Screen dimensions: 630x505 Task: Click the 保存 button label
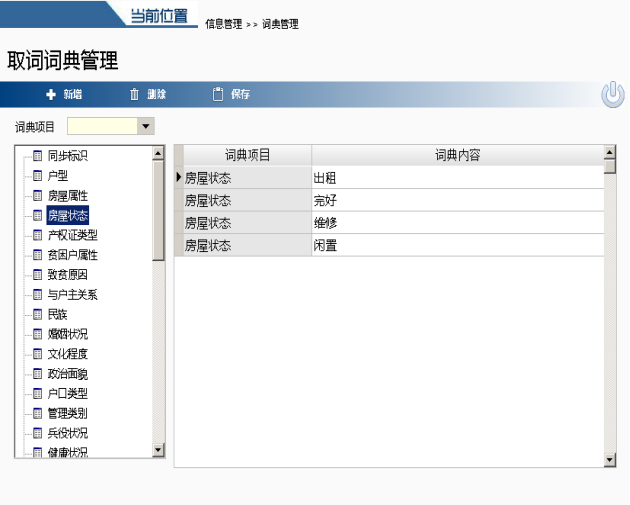240,94
